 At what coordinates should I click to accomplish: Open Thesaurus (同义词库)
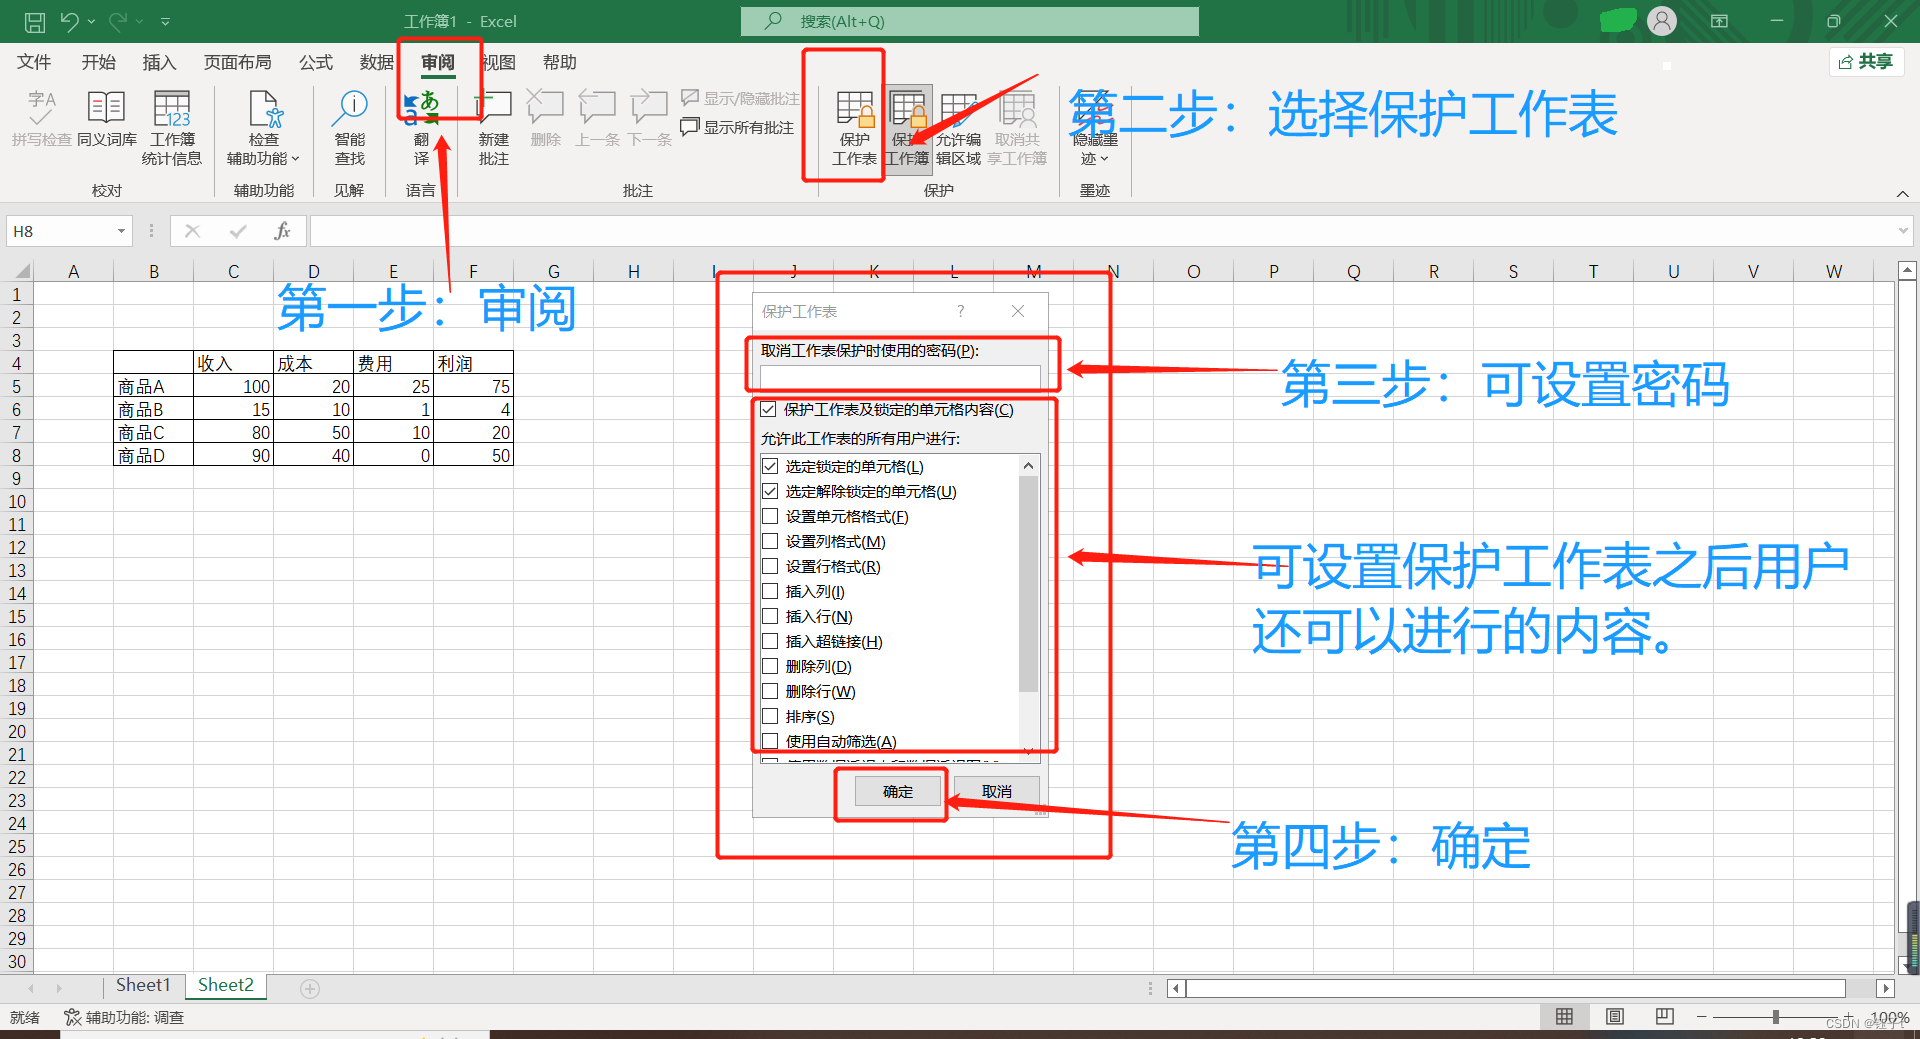pyautogui.click(x=107, y=118)
